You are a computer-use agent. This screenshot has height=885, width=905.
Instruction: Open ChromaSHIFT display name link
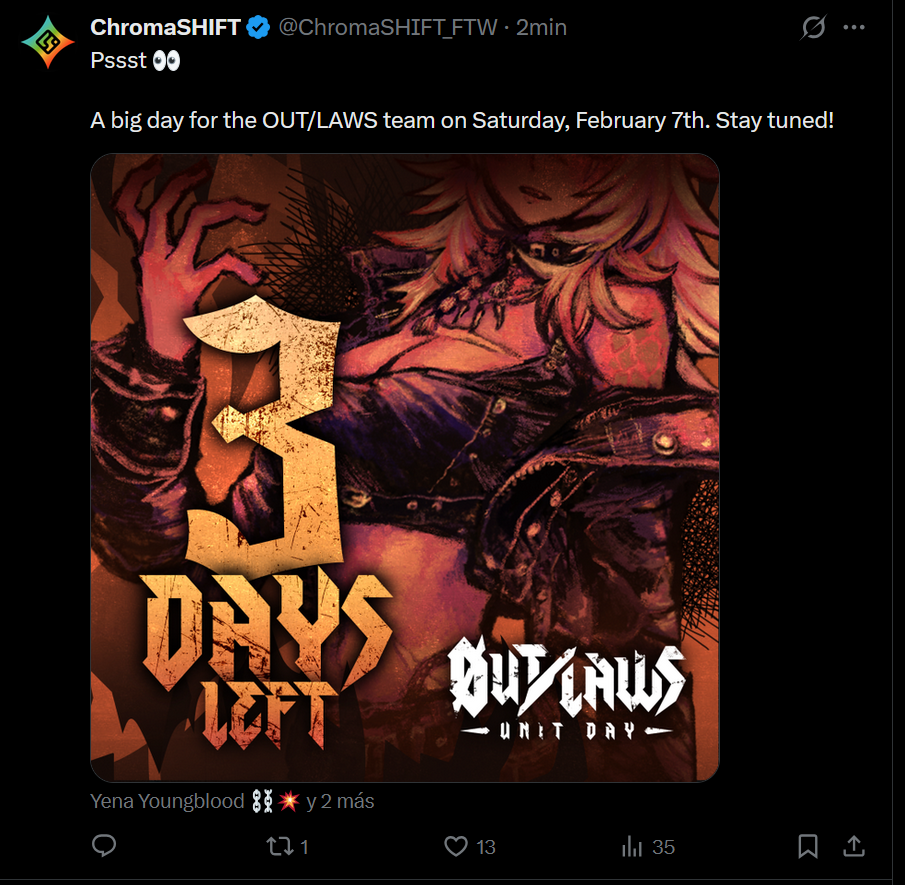(165, 27)
